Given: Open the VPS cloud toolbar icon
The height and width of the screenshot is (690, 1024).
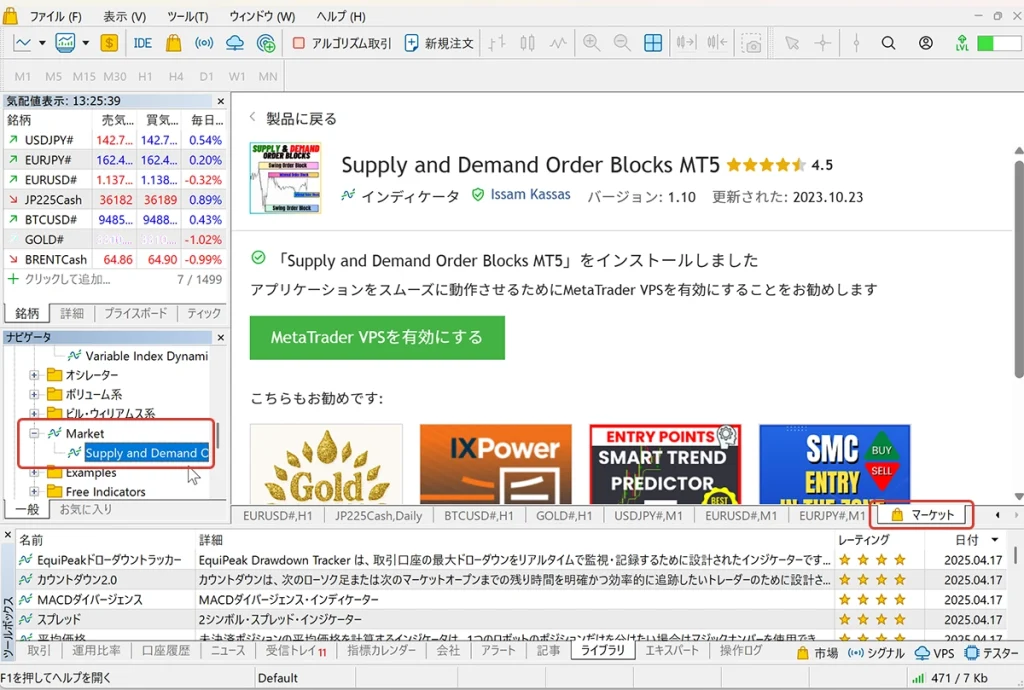Looking at the screenshot, I should pos(234,43).
